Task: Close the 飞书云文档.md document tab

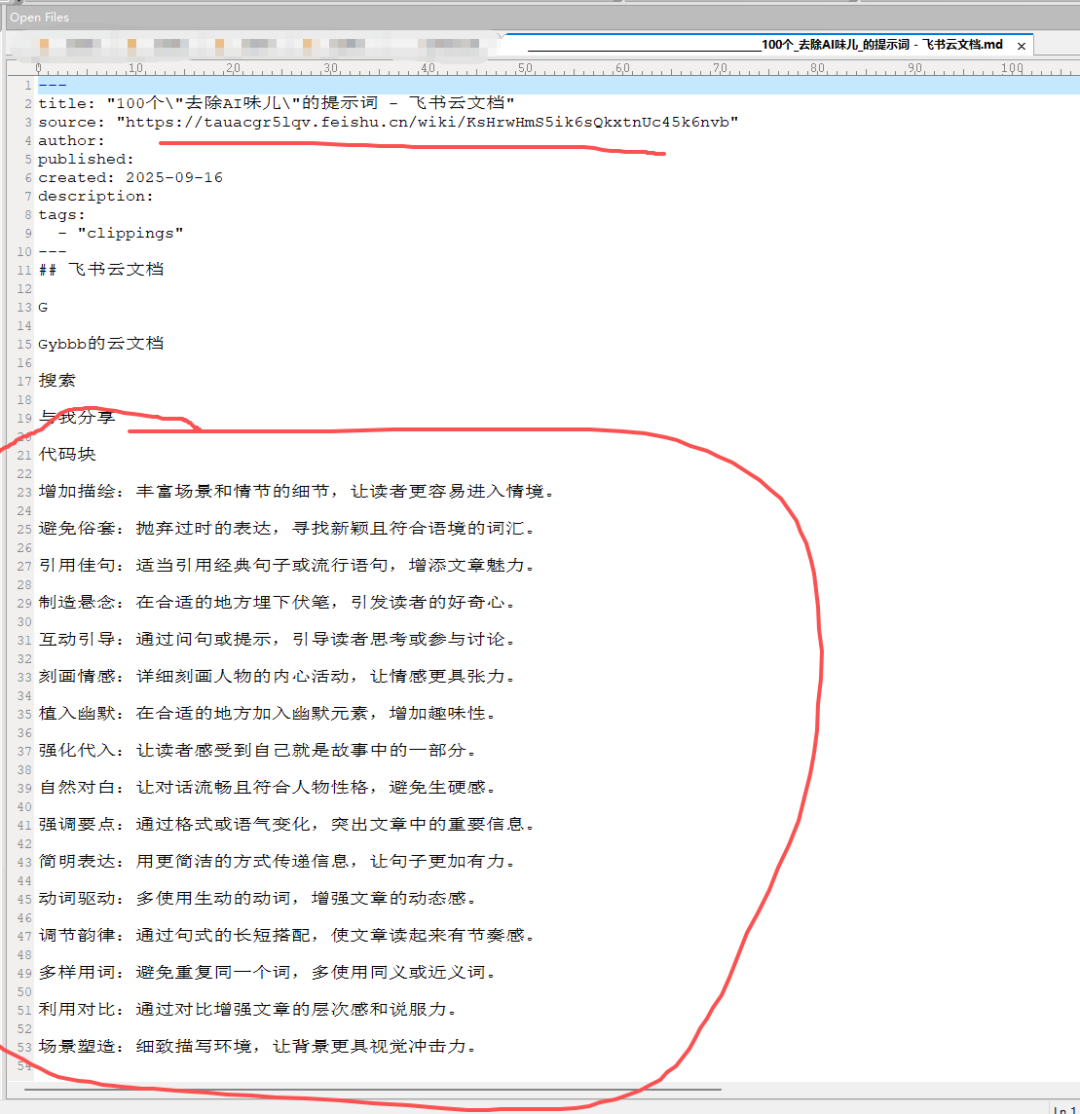Action: [x=1021, y=46]
